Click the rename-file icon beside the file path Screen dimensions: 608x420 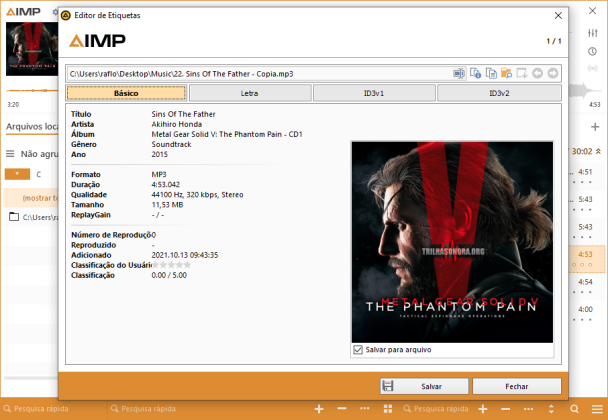[x=459, y=73]
